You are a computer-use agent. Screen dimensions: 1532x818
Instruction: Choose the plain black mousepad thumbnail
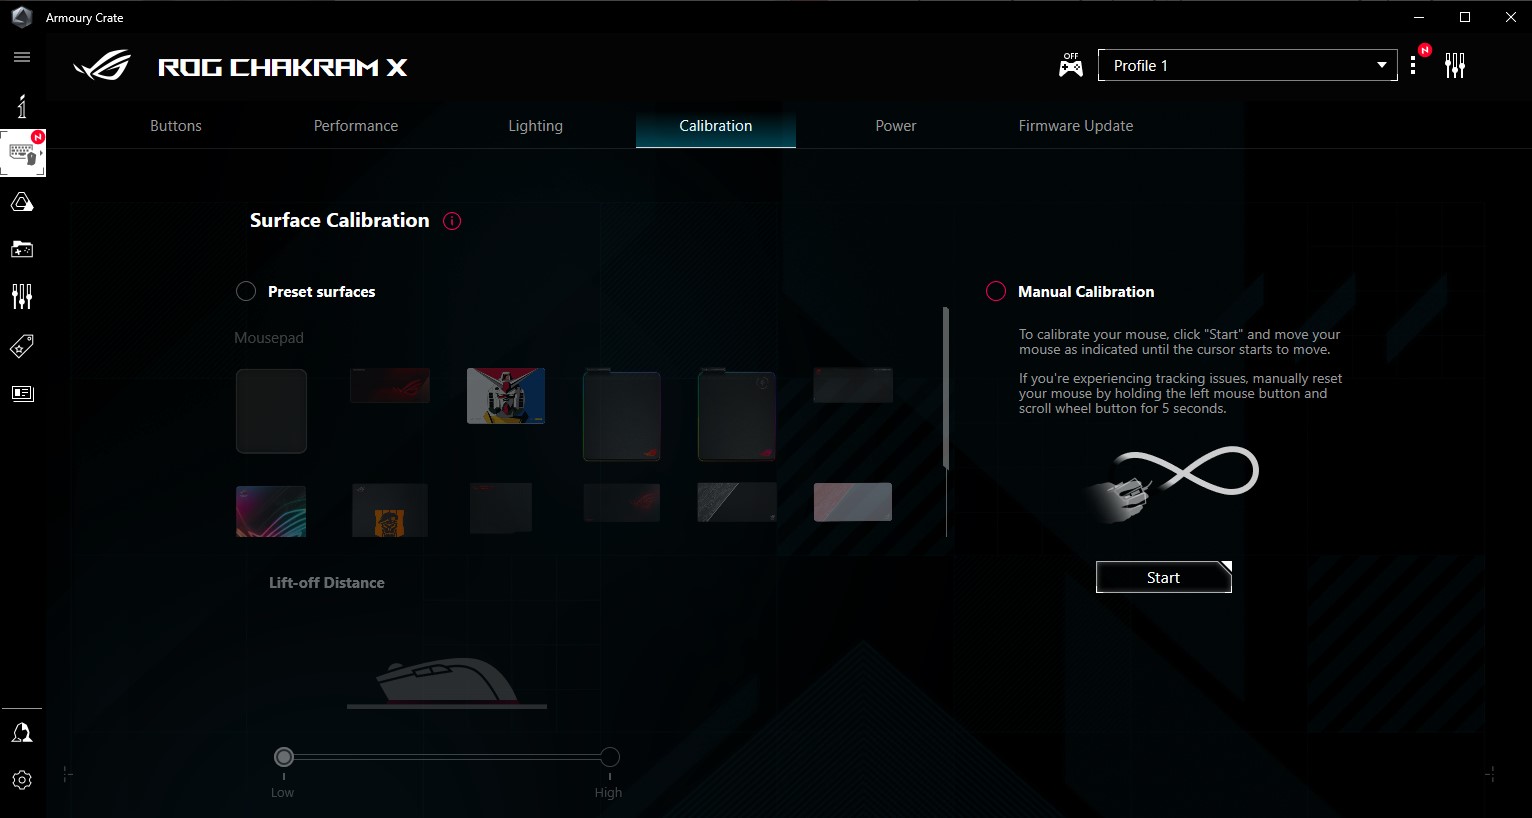click(271, 411)
